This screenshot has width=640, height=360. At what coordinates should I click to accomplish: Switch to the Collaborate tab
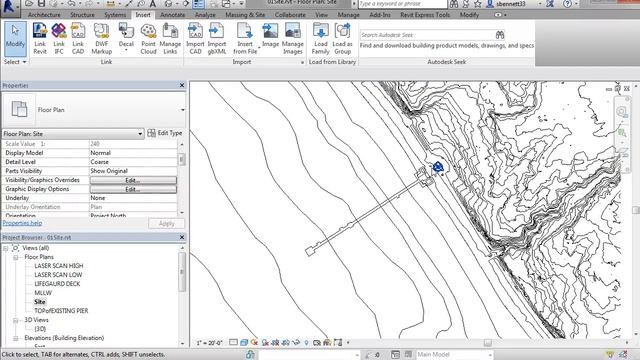(290, 15)
